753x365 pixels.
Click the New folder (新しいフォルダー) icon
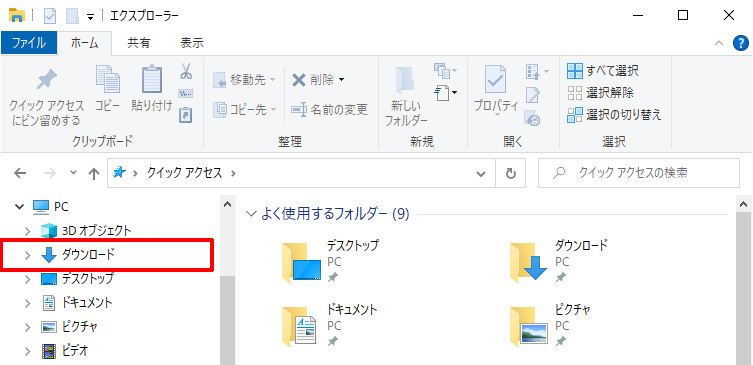405,80
